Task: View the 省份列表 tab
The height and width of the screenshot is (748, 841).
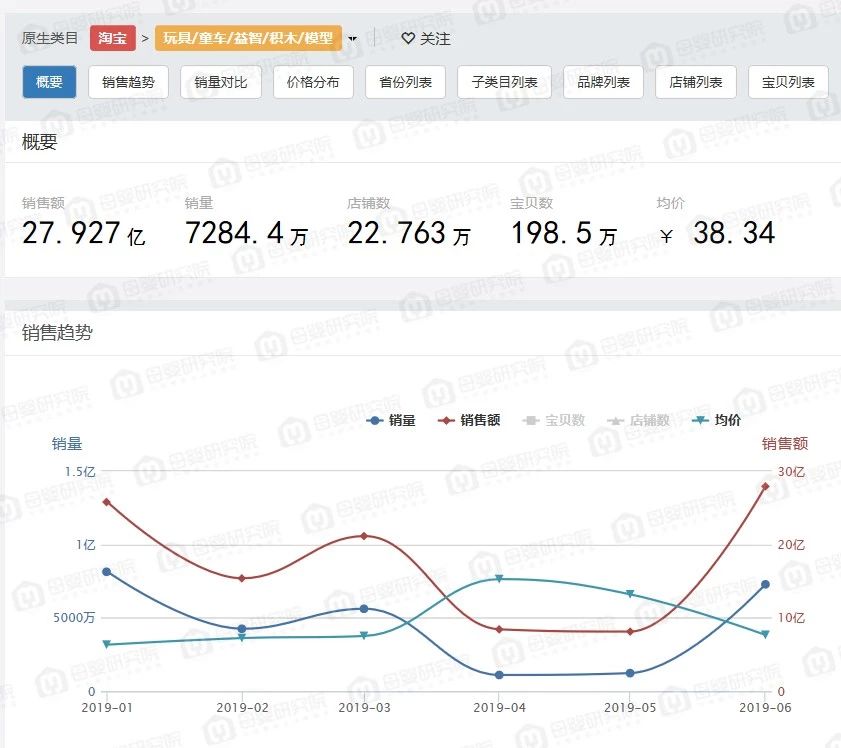Action: point(405,82)
